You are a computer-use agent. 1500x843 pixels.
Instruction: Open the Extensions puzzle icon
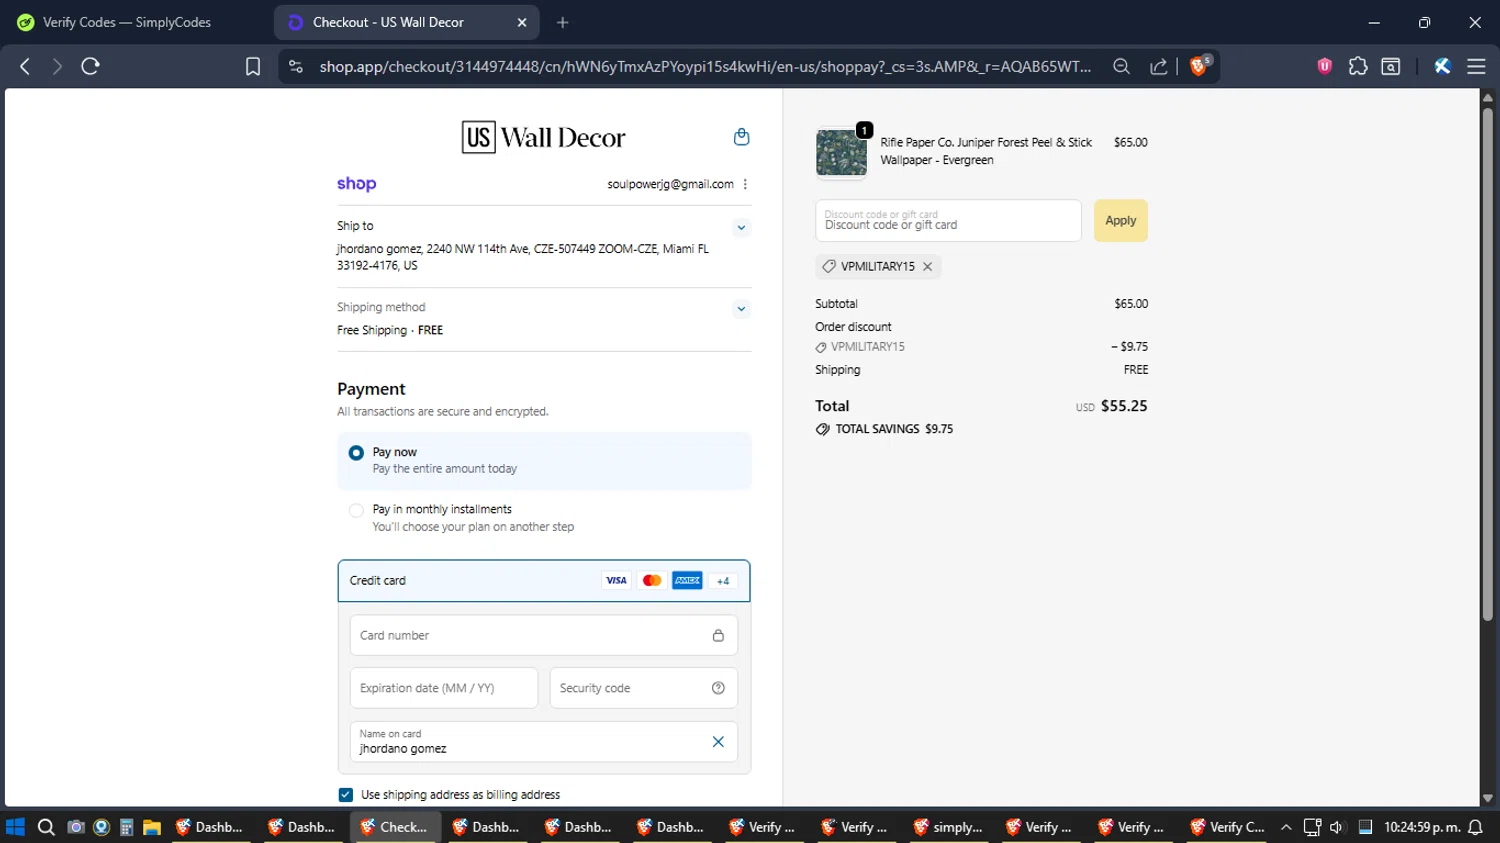pos(1358,66)
